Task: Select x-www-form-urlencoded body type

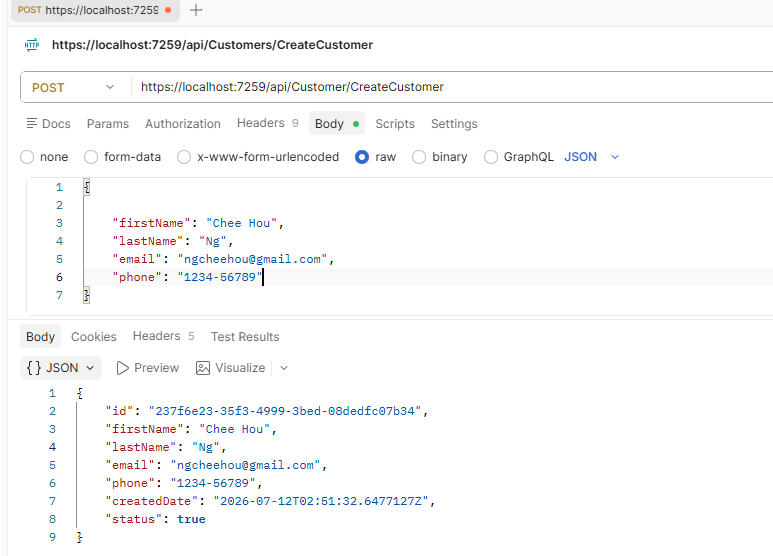Action: (x=184, y=157)
